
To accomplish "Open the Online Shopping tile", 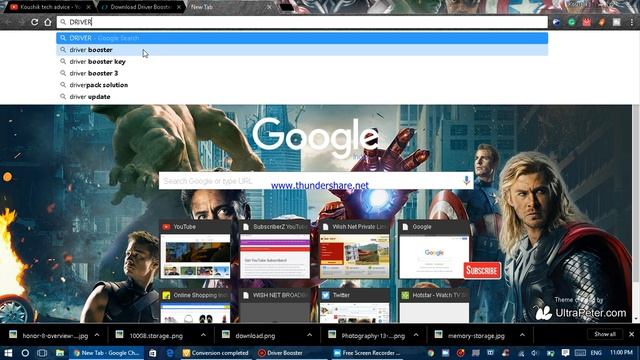I will click(x=195, y=306).
